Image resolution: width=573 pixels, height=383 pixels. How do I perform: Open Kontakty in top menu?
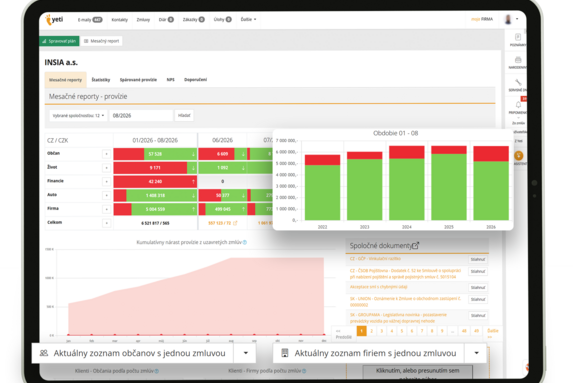pos(119,20)
